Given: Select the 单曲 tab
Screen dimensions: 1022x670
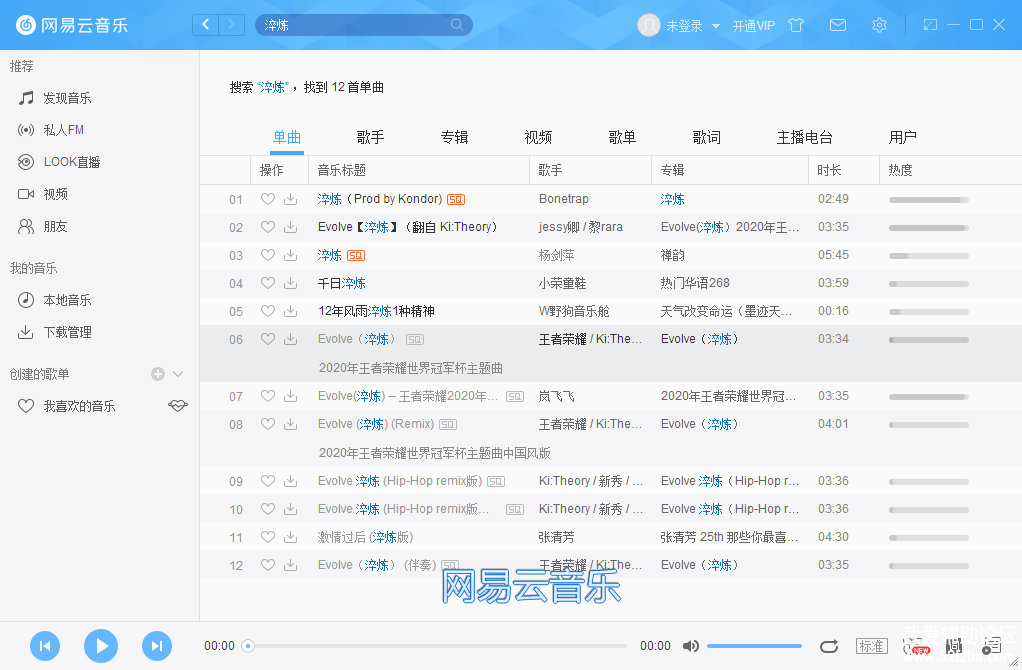Looking at the screenshot, I should point(287,138).
